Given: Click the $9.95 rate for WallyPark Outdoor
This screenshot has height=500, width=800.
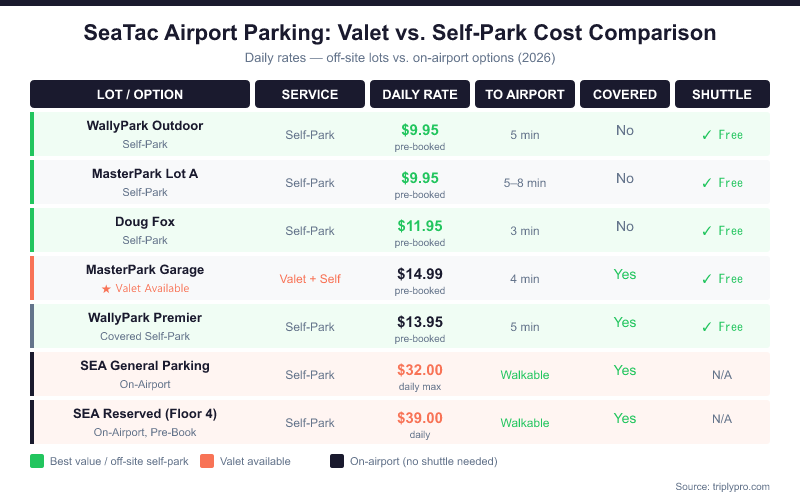Looking at the screenshot, I should click(x=420, y=130).
